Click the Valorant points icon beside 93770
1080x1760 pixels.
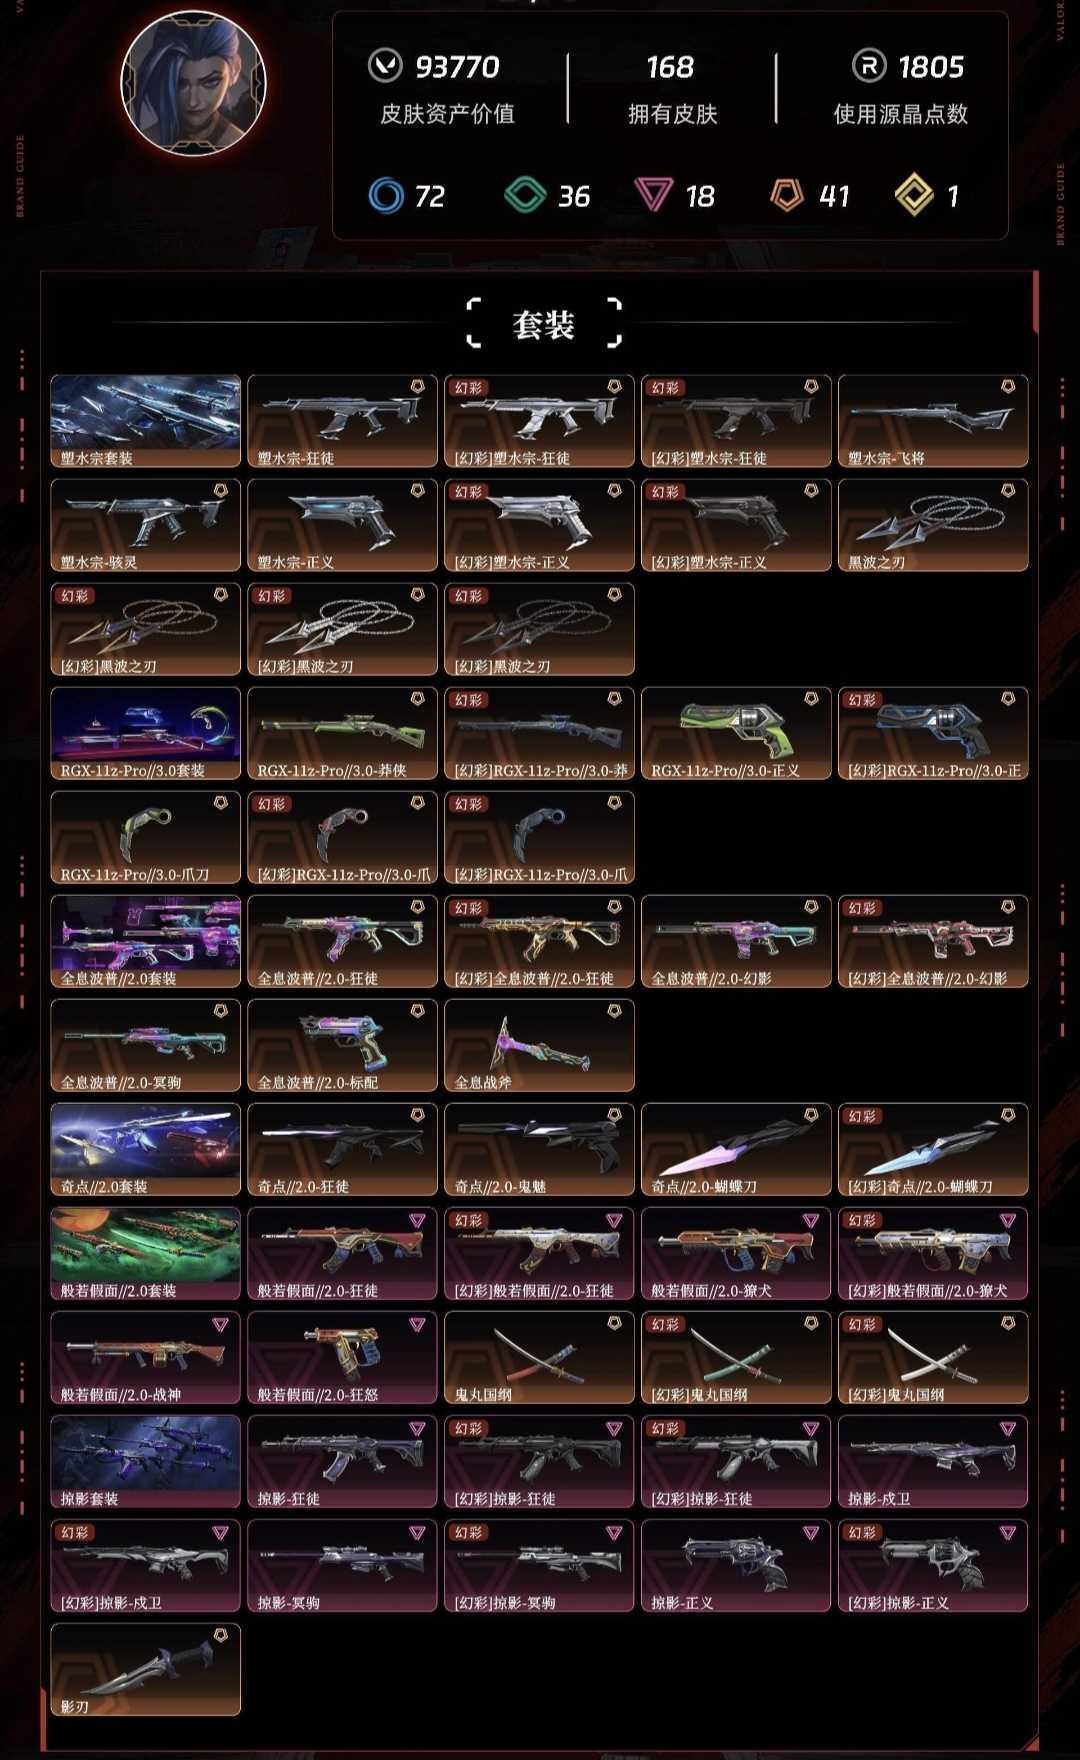click(x=385, y=66)
